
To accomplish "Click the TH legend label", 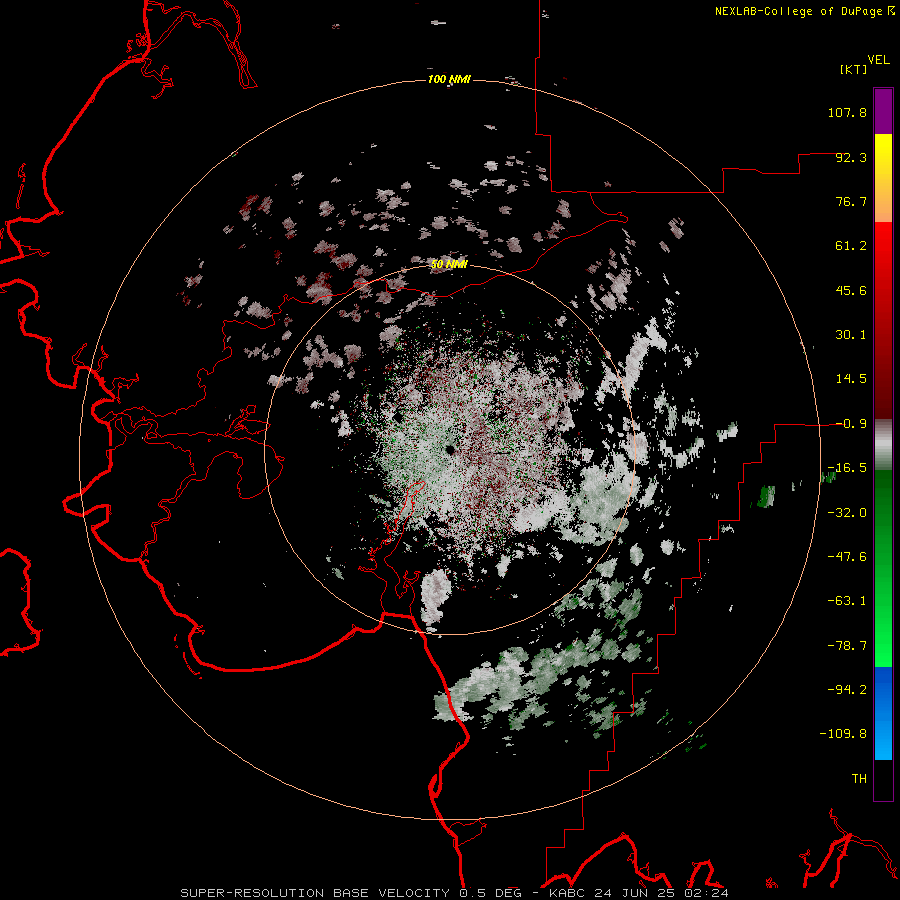I will point(859,778).
